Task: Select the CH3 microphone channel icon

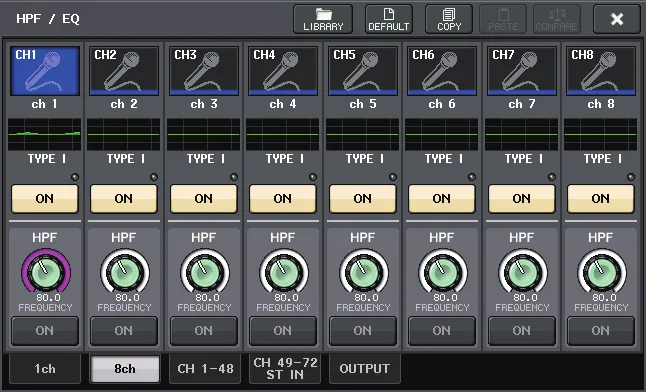Action: [x=204, y=71]
